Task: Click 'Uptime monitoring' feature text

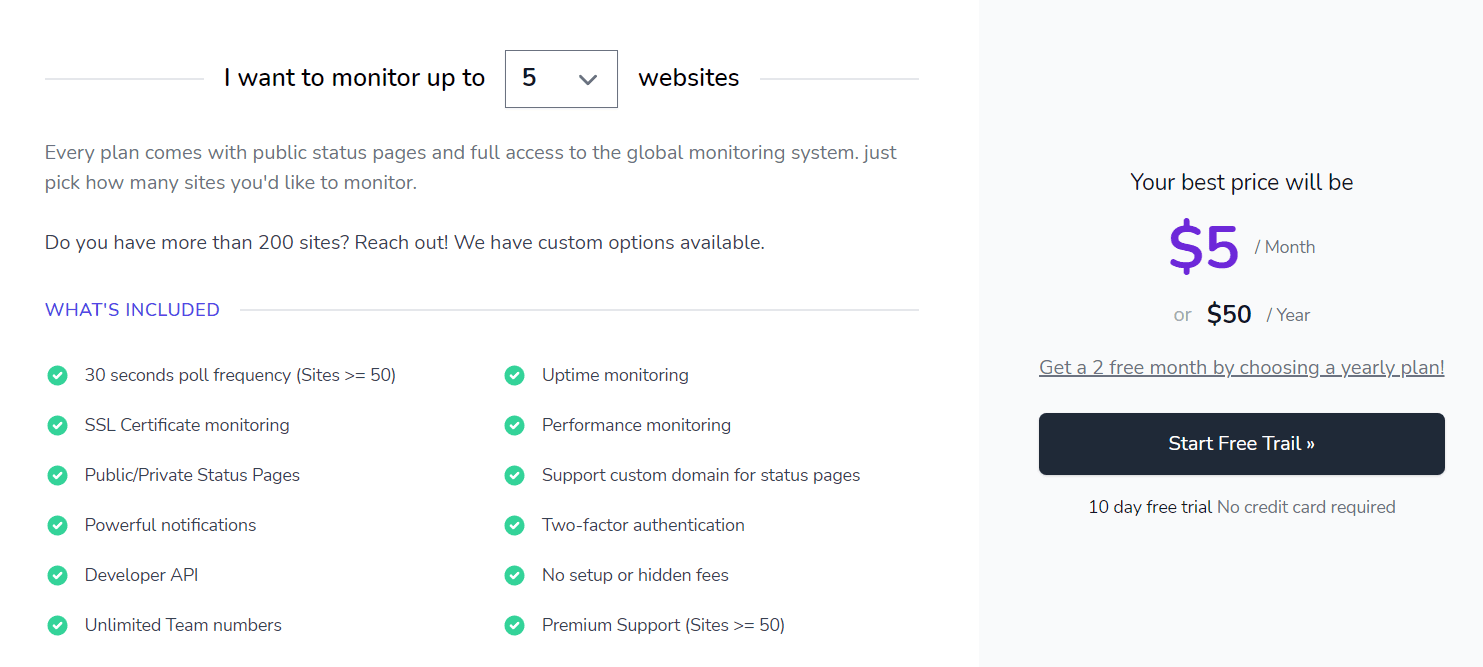Action: 615,375
